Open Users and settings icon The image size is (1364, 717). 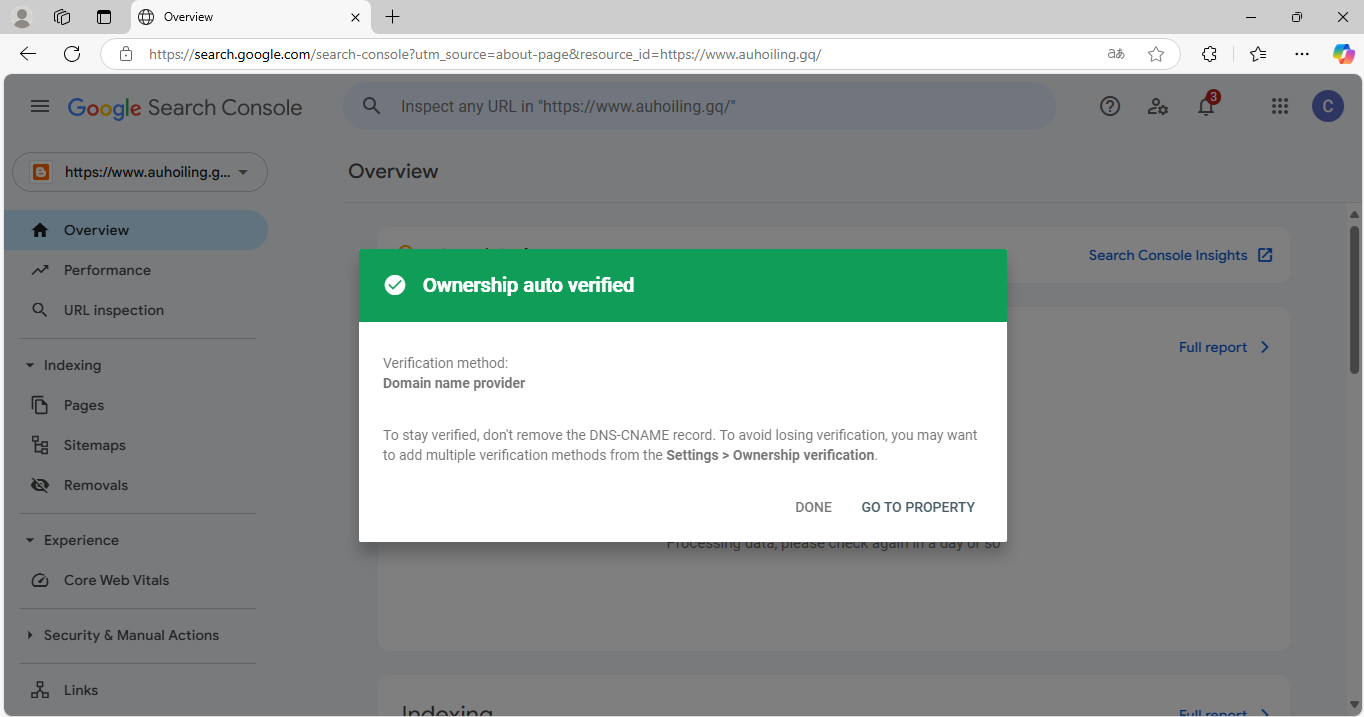tap(1158, 106)
